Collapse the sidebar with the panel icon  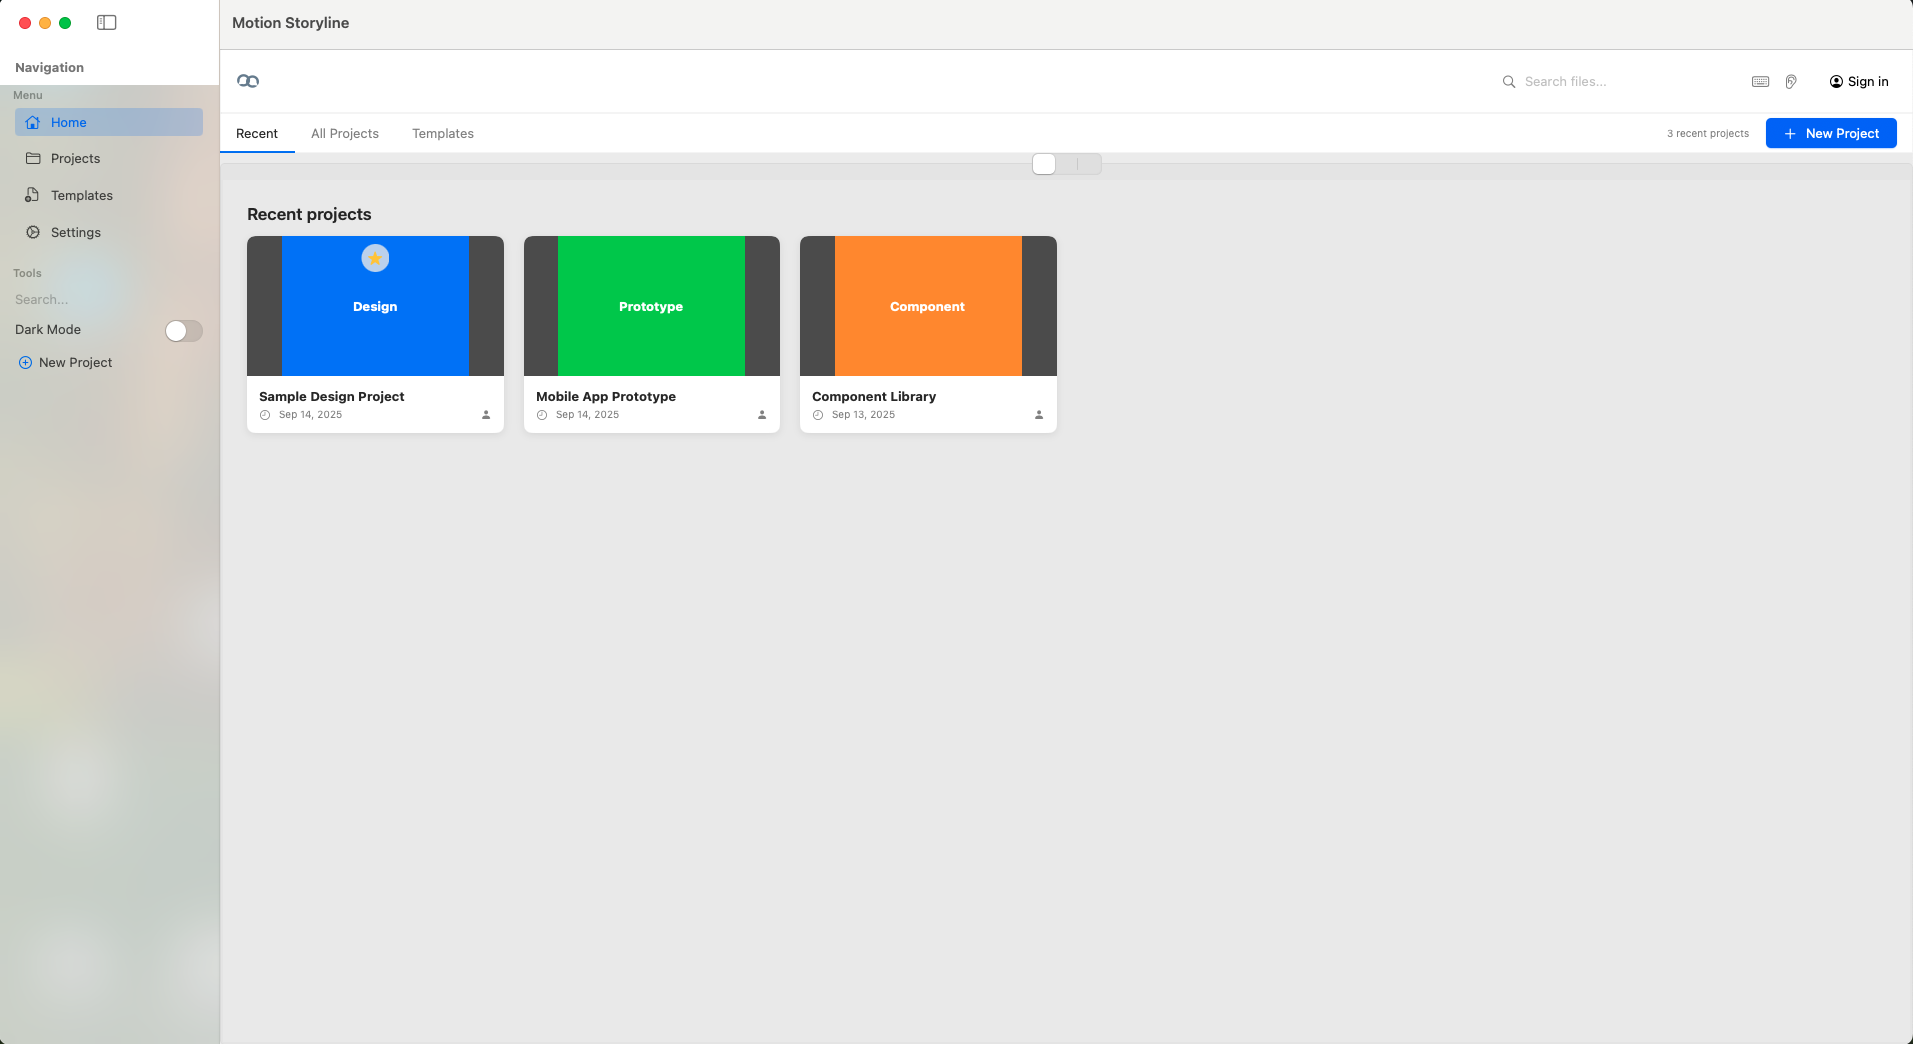107,23
